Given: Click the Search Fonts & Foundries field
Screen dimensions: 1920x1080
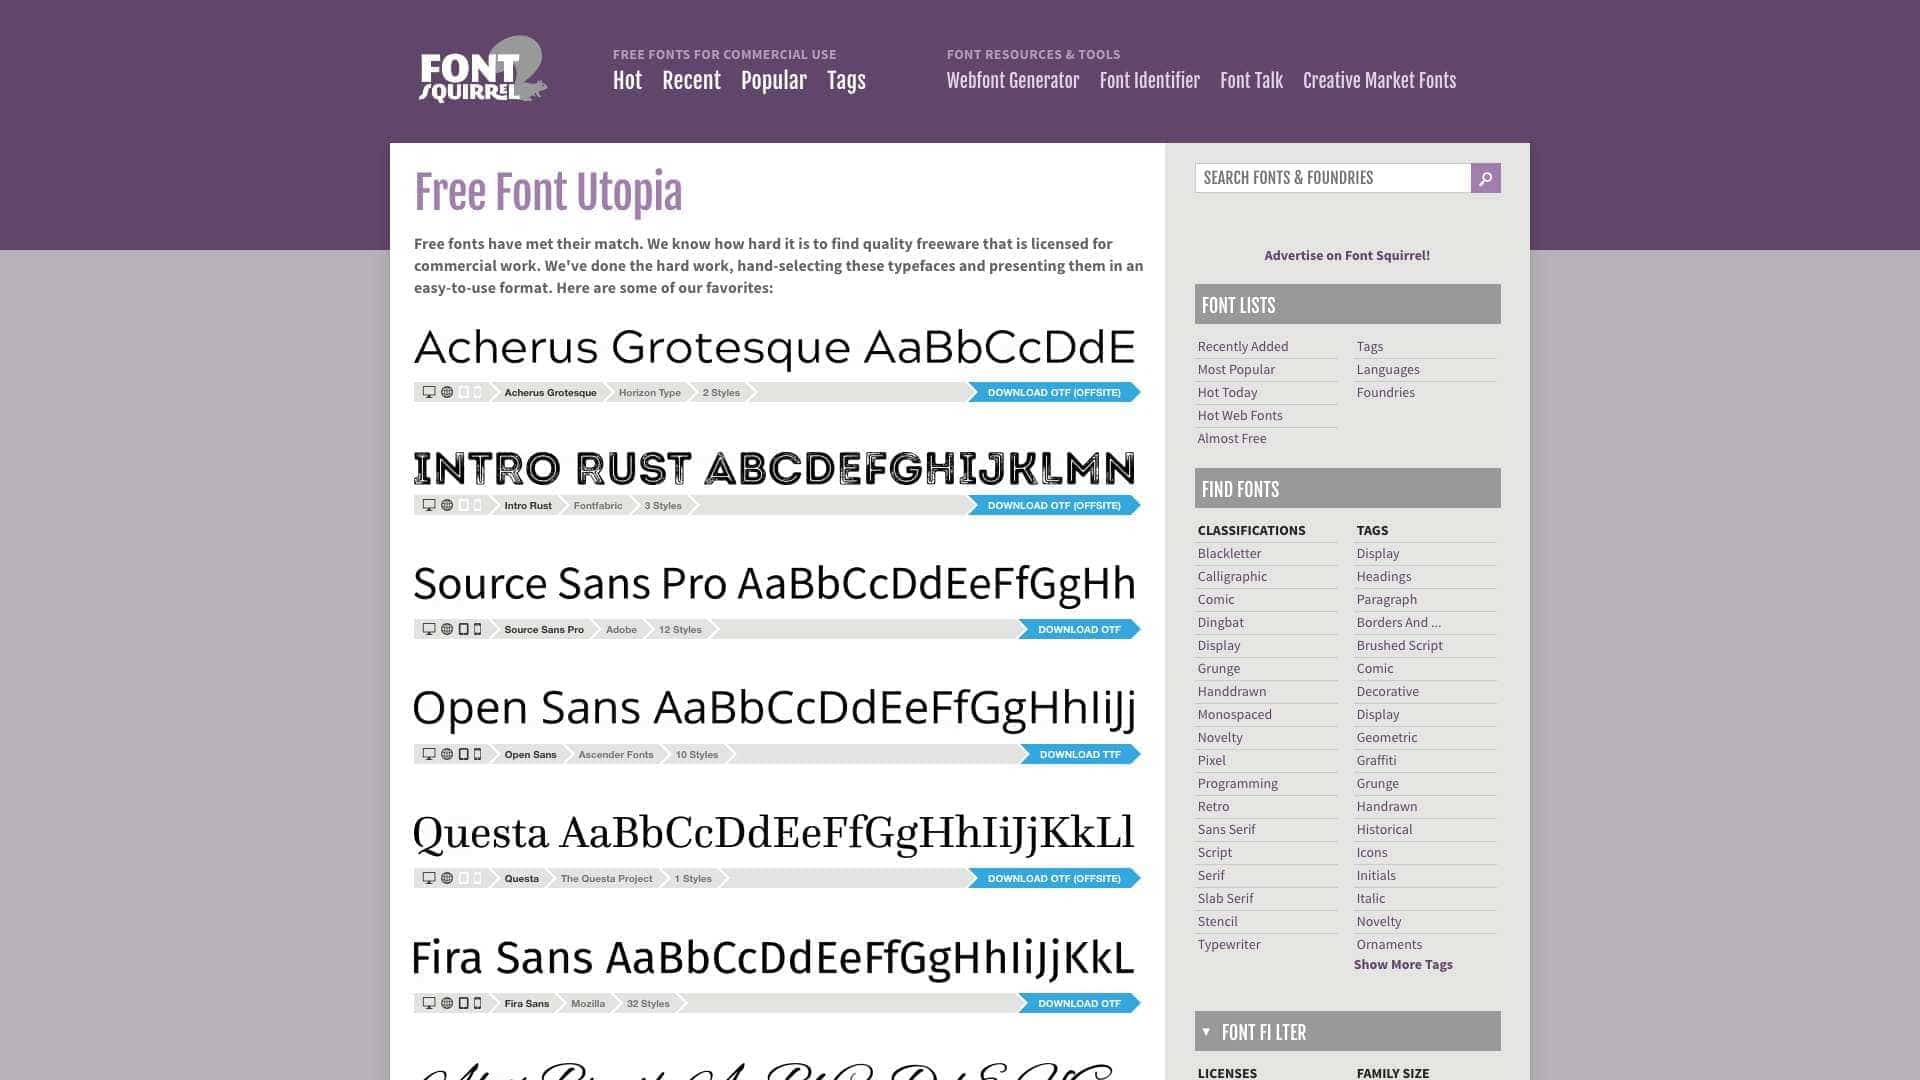Looking at the screenshot, I should [1333, 178].
